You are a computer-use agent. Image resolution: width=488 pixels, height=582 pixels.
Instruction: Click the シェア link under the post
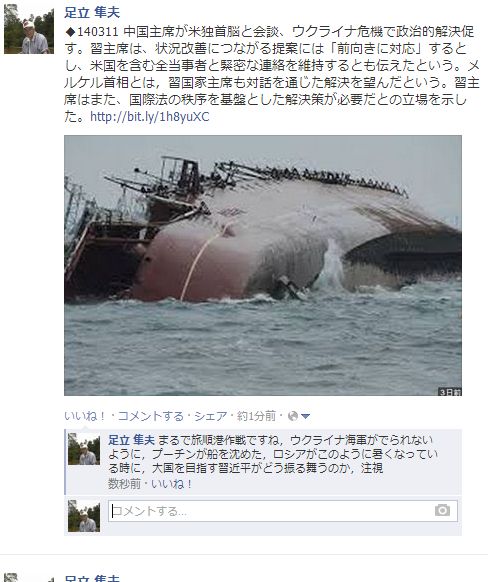click(210, 416)
